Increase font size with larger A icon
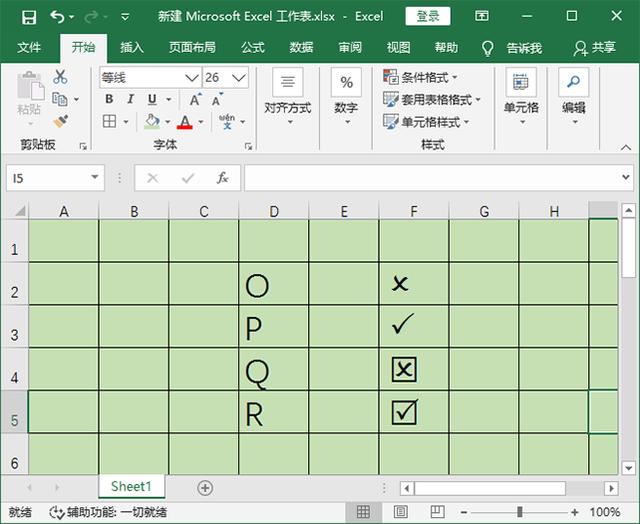The width and height of the screenshot is (640, 524). [195, 99]
